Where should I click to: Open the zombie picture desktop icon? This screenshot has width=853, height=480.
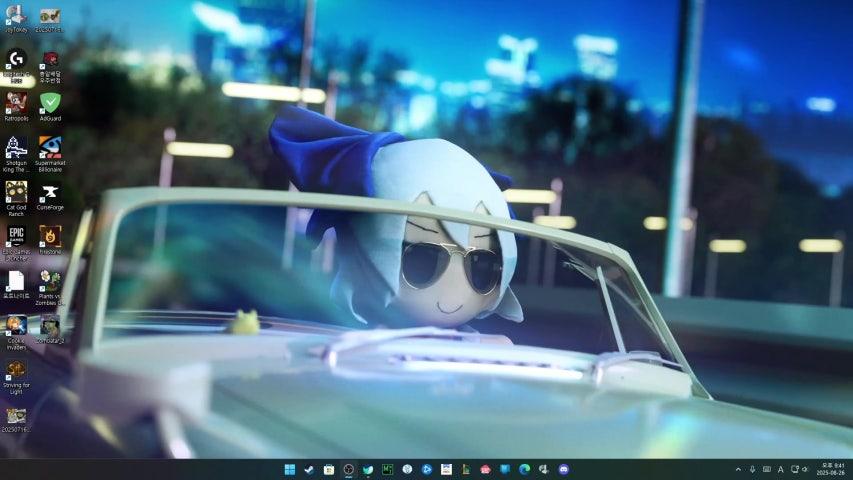click(x=50, y=329)
